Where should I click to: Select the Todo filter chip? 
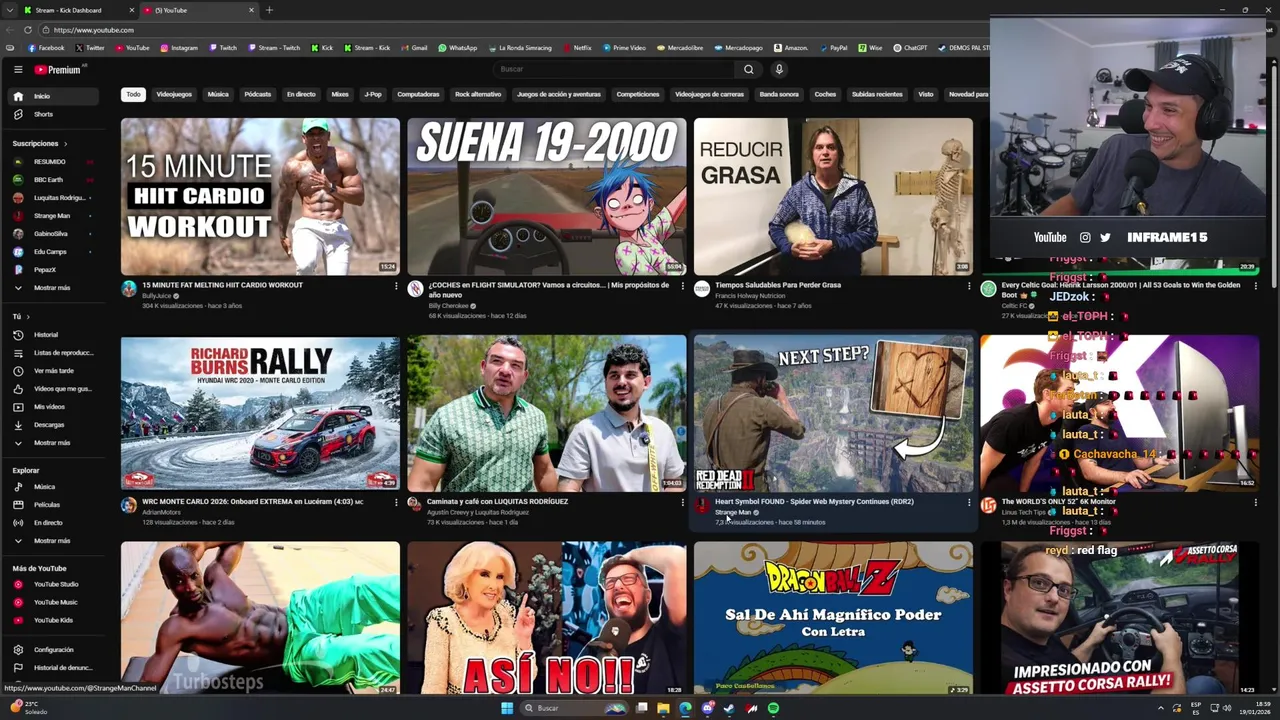coord(133,94)
